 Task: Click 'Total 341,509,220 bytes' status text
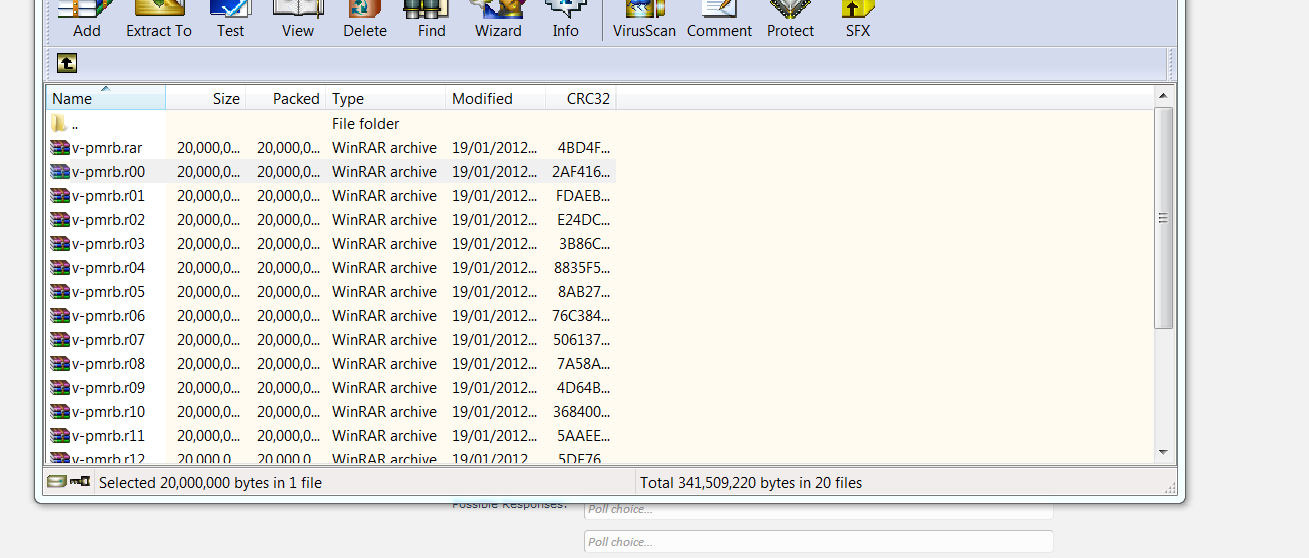coord(751,483)
